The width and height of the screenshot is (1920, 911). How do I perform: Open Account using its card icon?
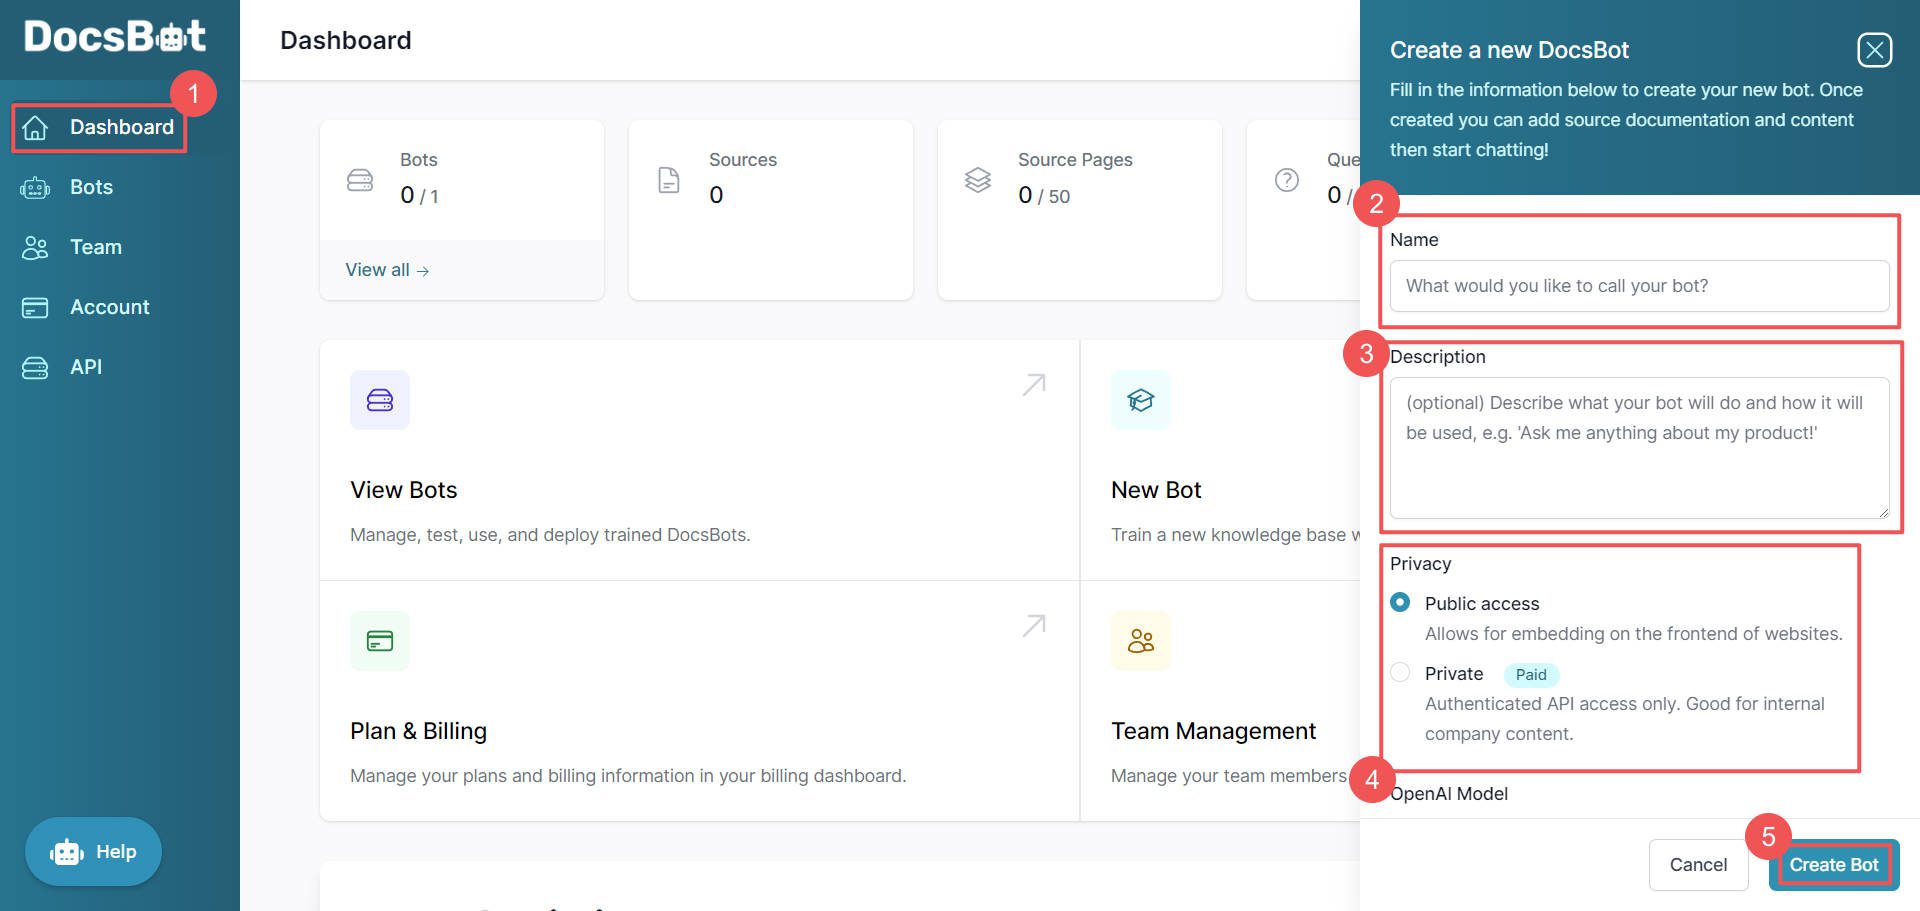[35, 307]
